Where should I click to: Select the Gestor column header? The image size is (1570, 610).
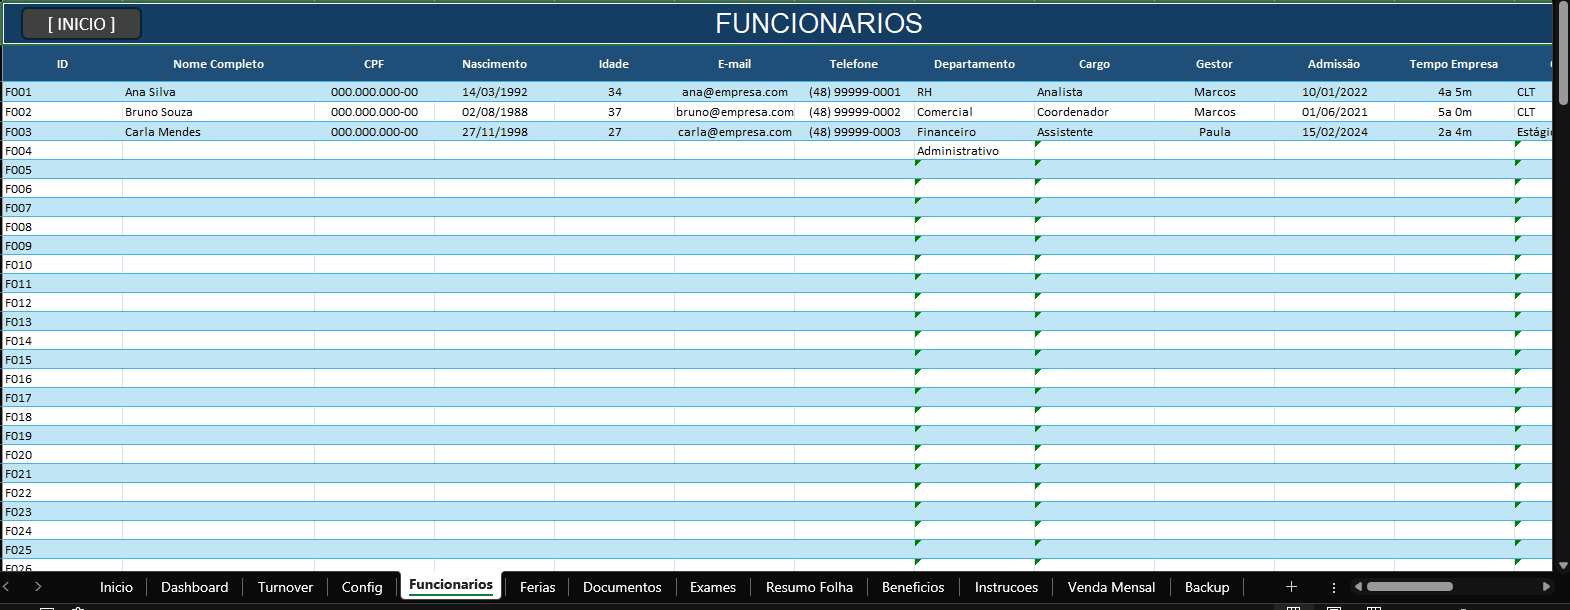point(1214,64)
